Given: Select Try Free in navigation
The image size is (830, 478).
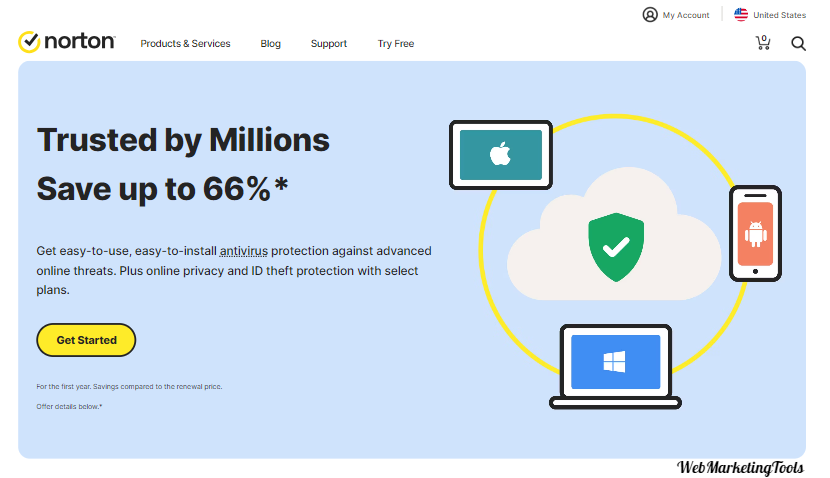Looking at the screenshot, I should (x=395, y=43).
